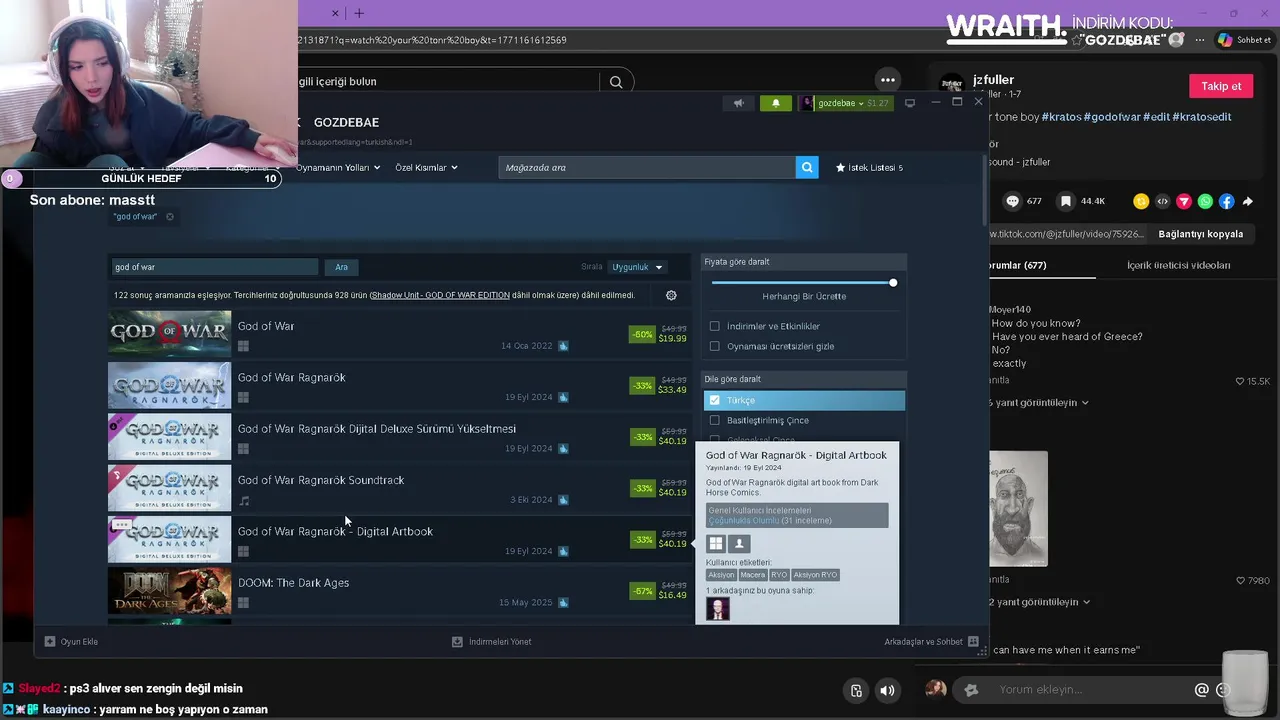Copy link with Bağlantıyı kopyala
The height and width of the screenshot is (720, 1280).
click(1200, 234)
